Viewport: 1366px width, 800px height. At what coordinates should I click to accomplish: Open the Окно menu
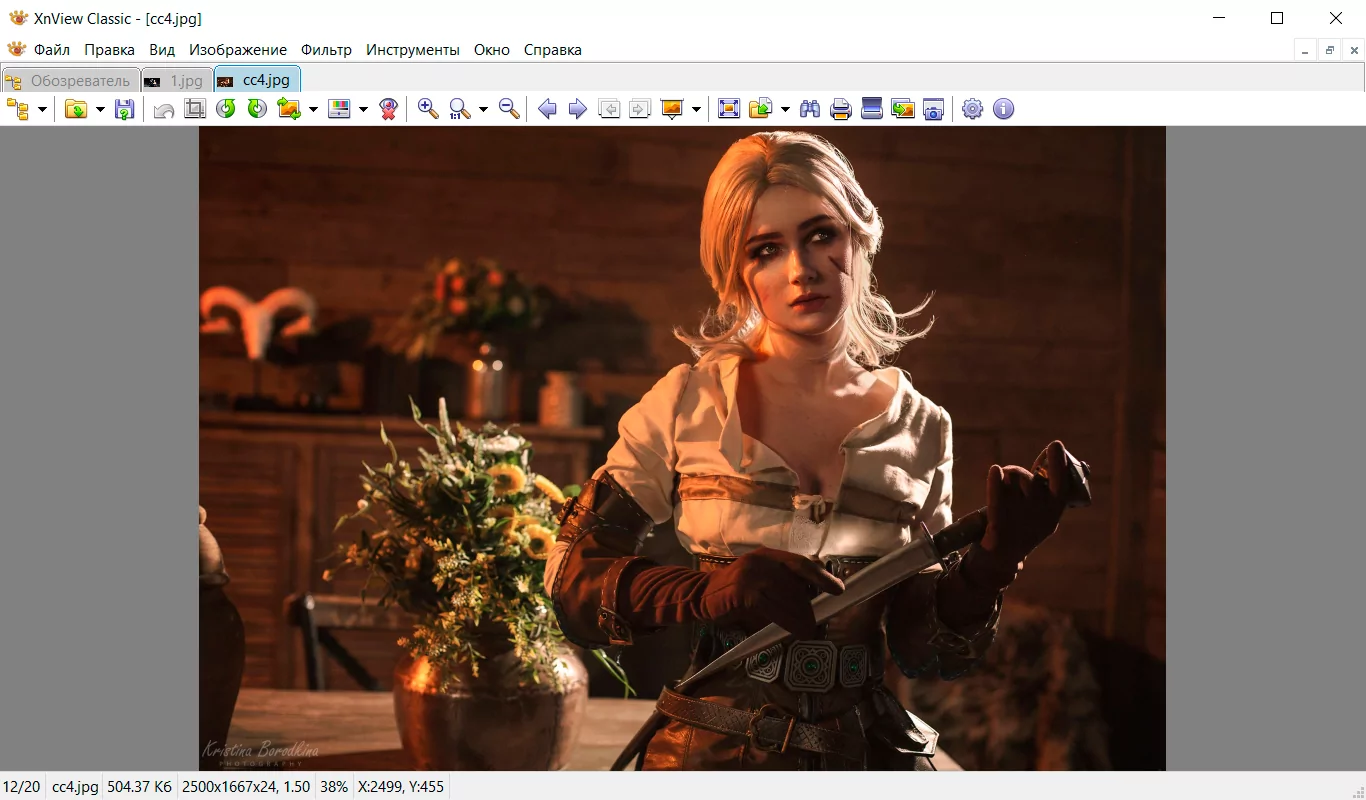pos(492,50)
